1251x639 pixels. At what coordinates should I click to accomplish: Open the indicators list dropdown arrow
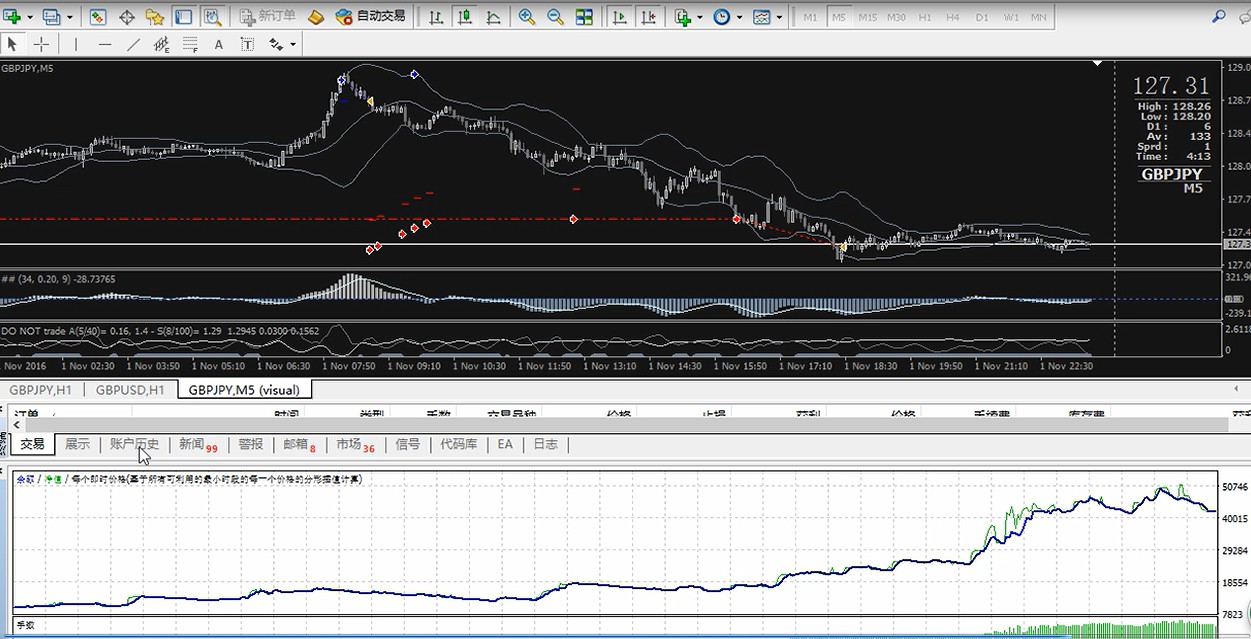[699, 17]
